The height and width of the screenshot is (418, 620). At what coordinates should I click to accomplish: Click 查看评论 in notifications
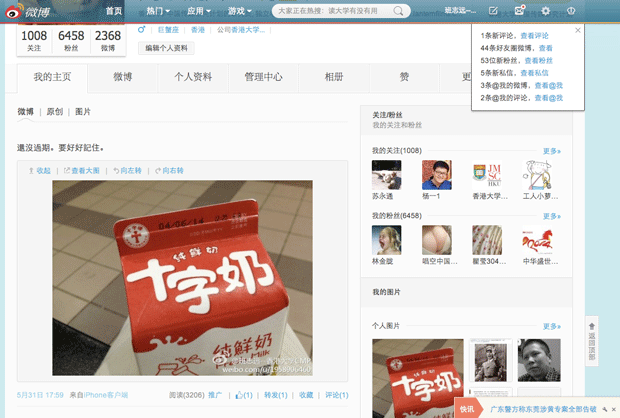[x=535, y=36]
